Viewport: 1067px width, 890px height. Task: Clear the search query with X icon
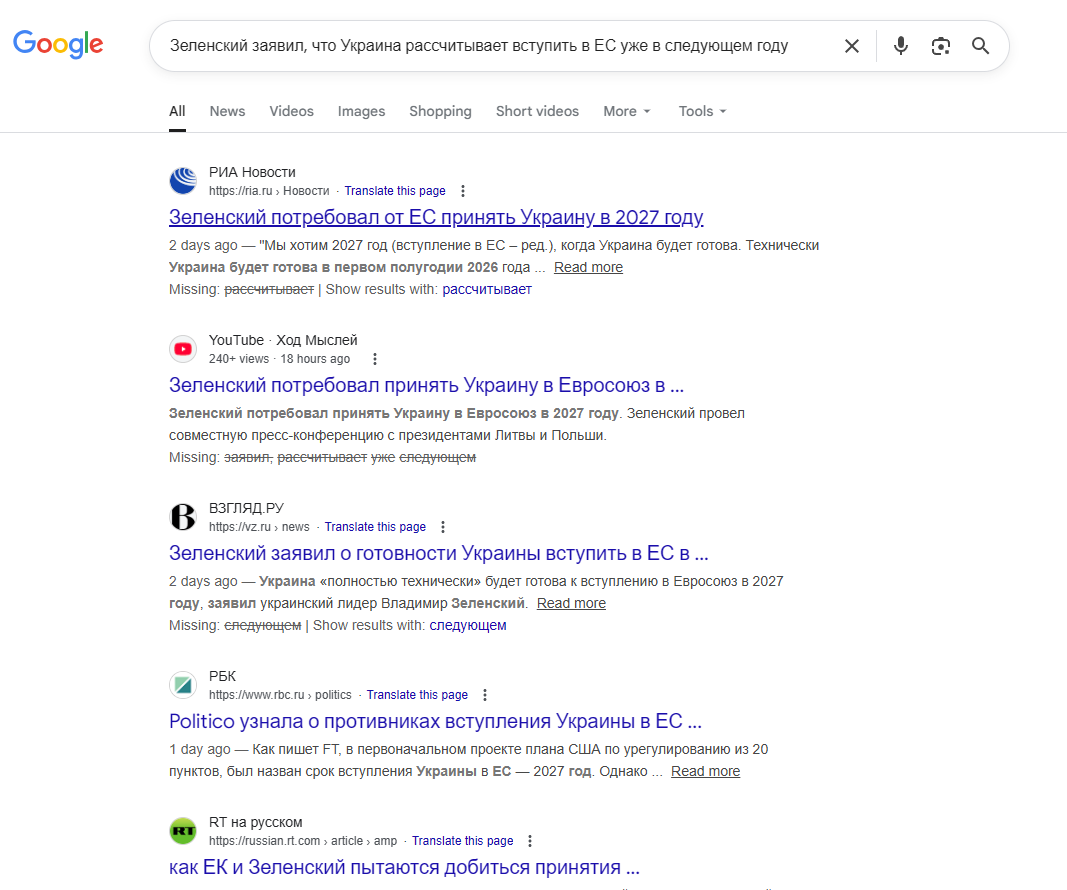tap(851, 46)
